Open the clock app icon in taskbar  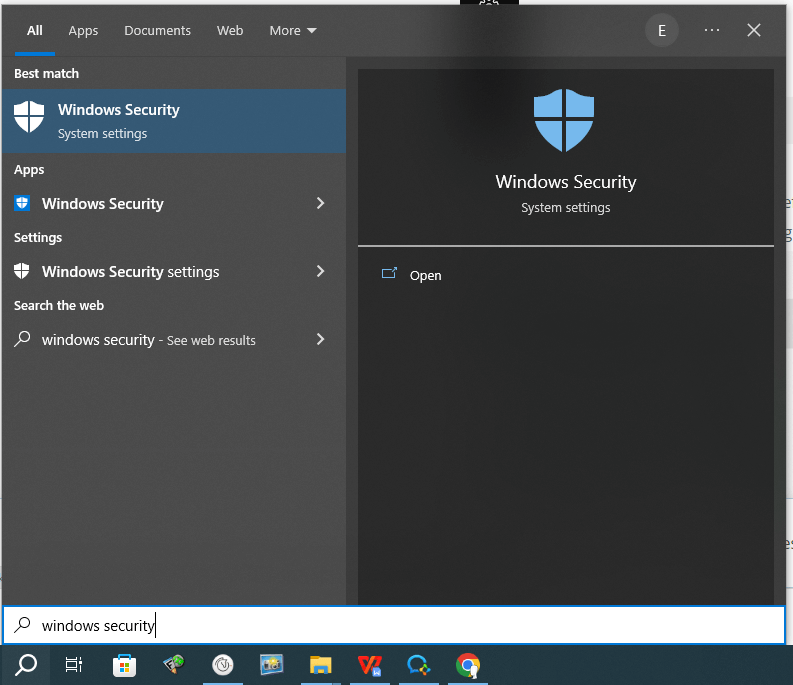(222, 665)
